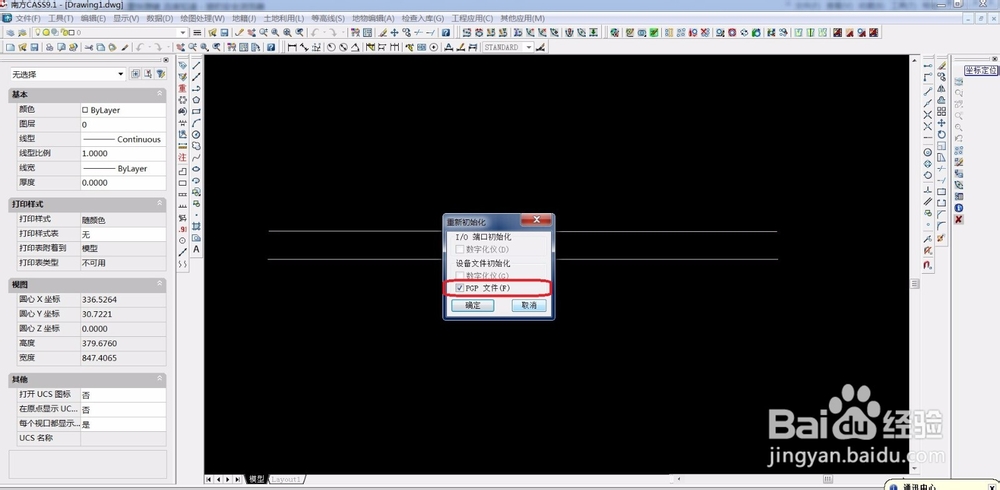Click the dimension style edit icon beside STANDARD
Image resolution: width=1000 pixels, height=490 pixels.
tap(541, 47)
